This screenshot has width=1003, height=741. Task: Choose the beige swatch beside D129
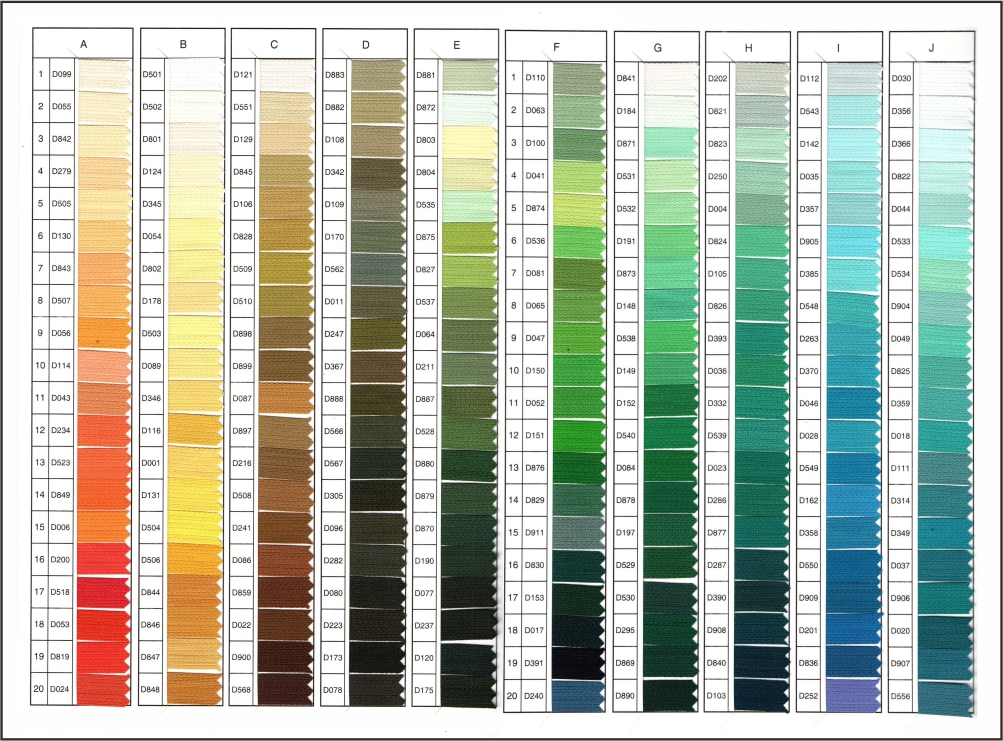coord(286,139)
